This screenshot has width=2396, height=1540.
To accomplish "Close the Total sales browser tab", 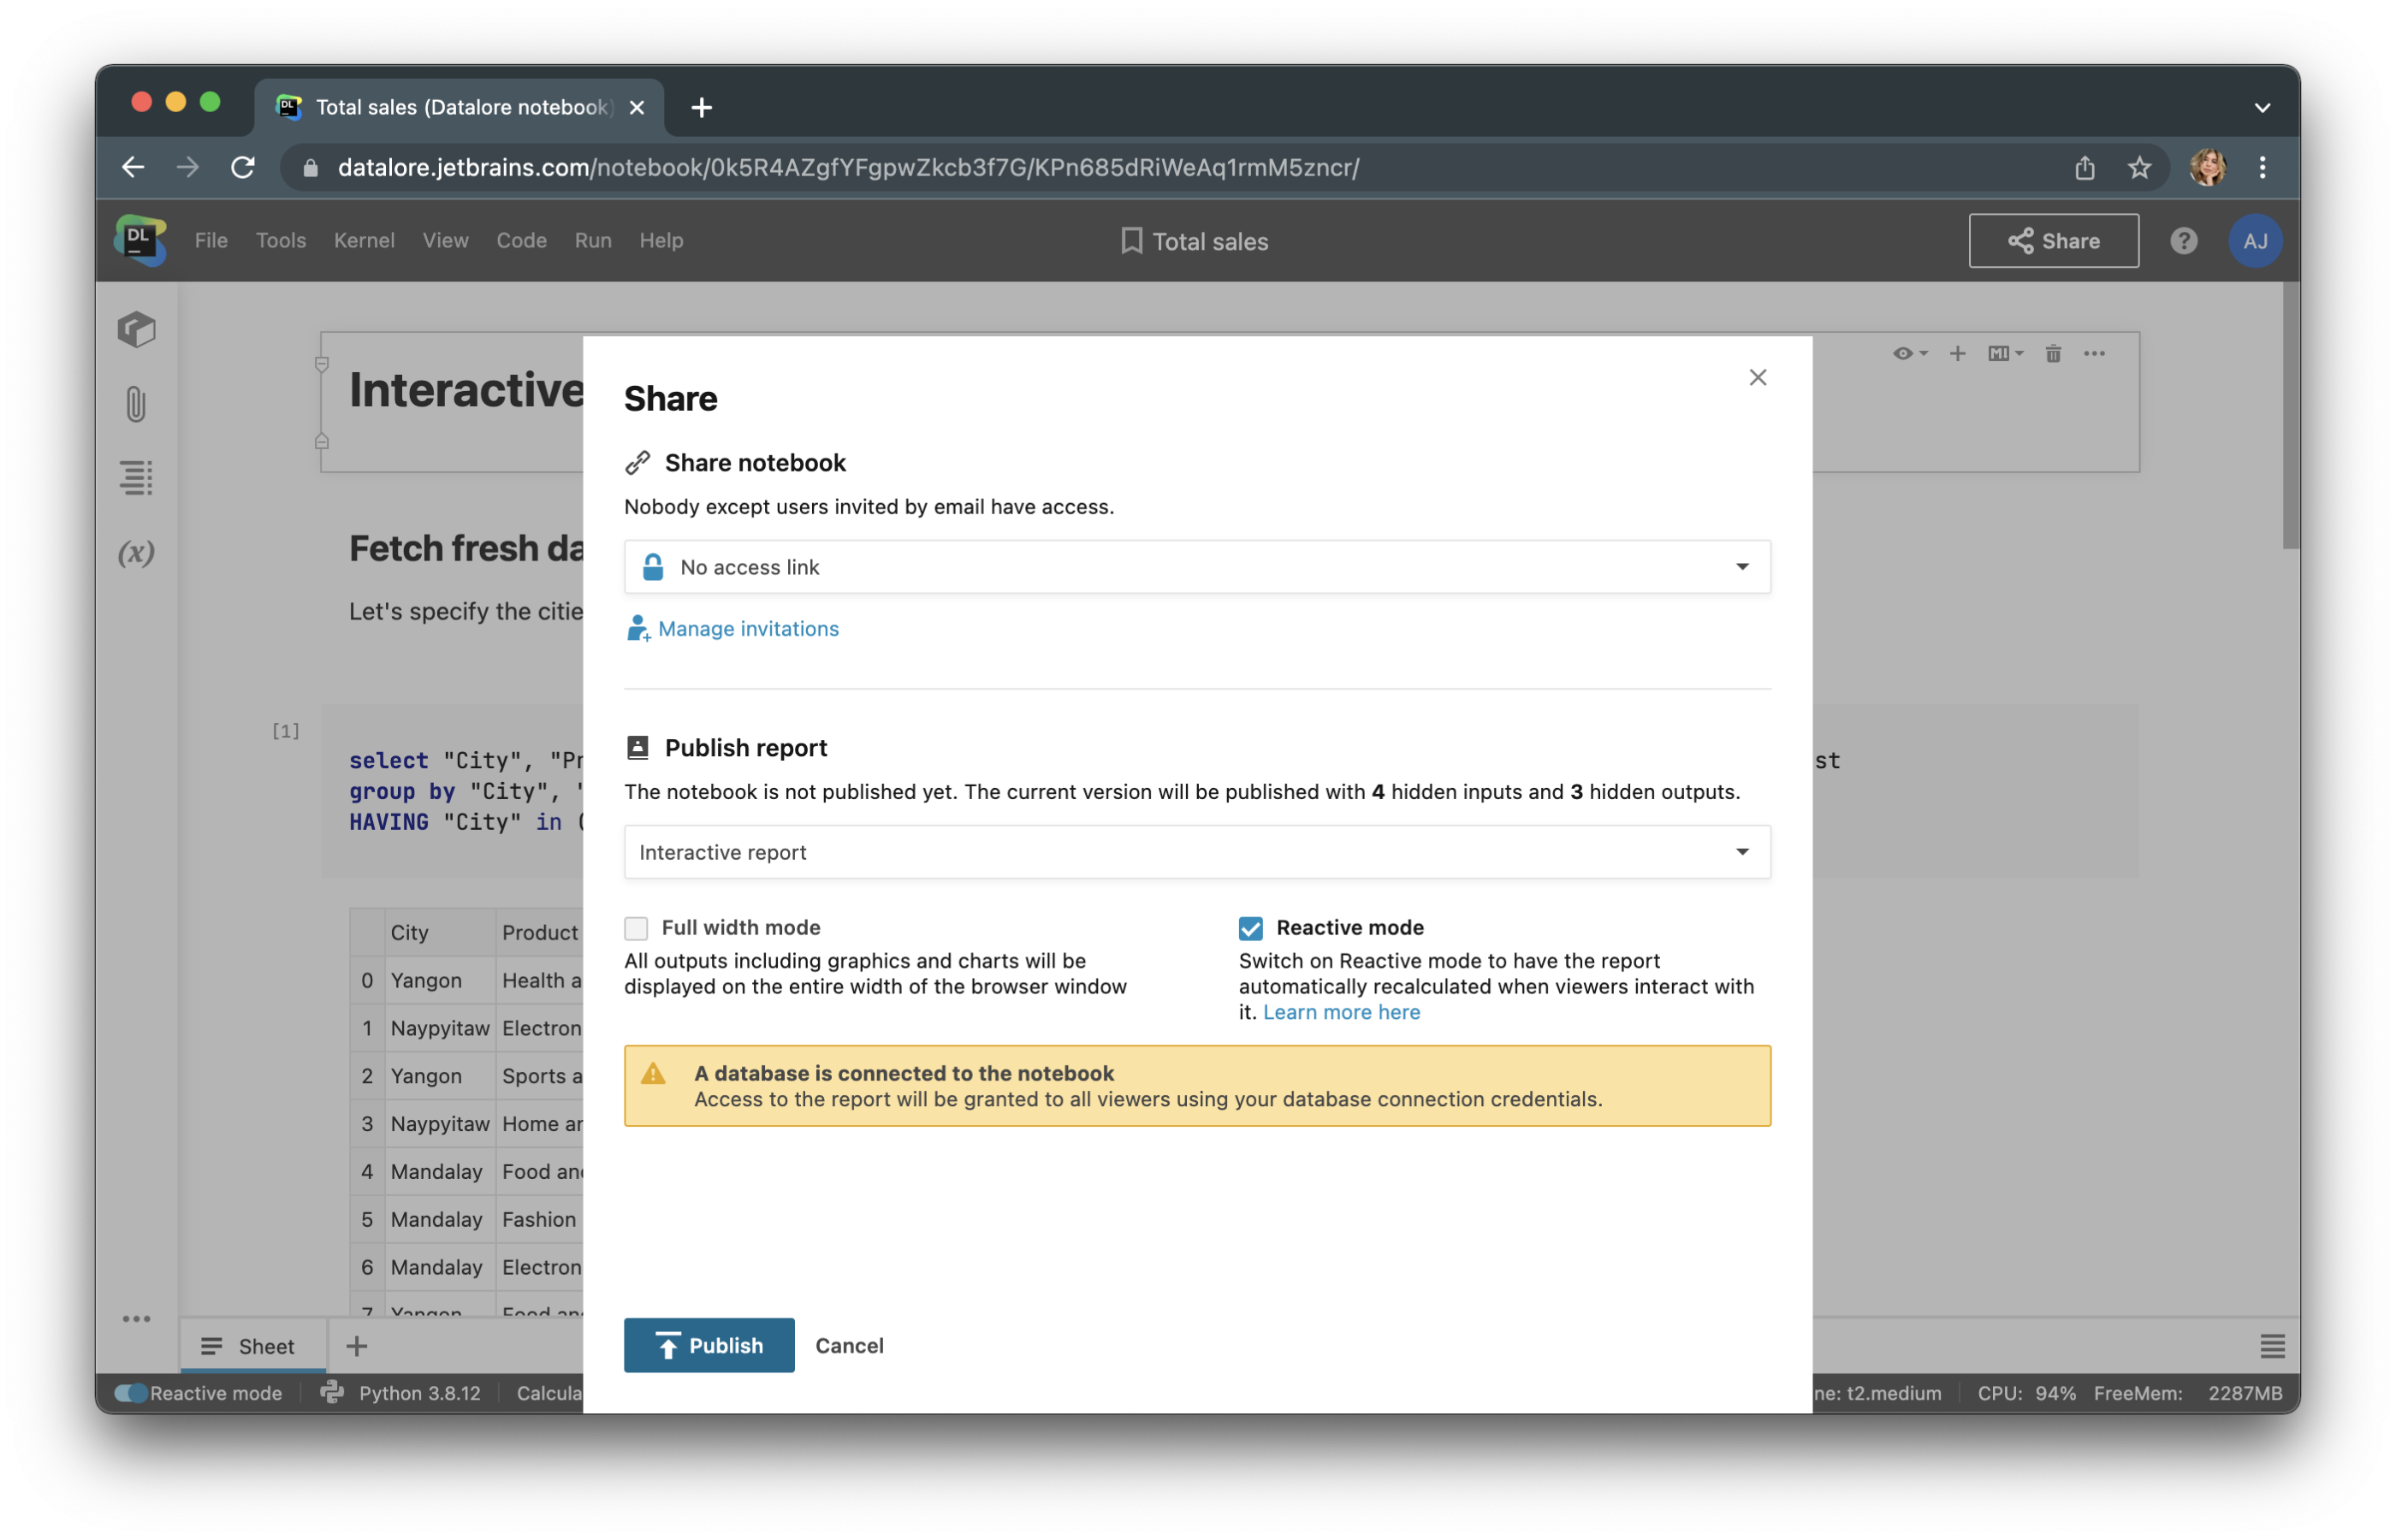I will pyautogui.click(x=637, y=107).
